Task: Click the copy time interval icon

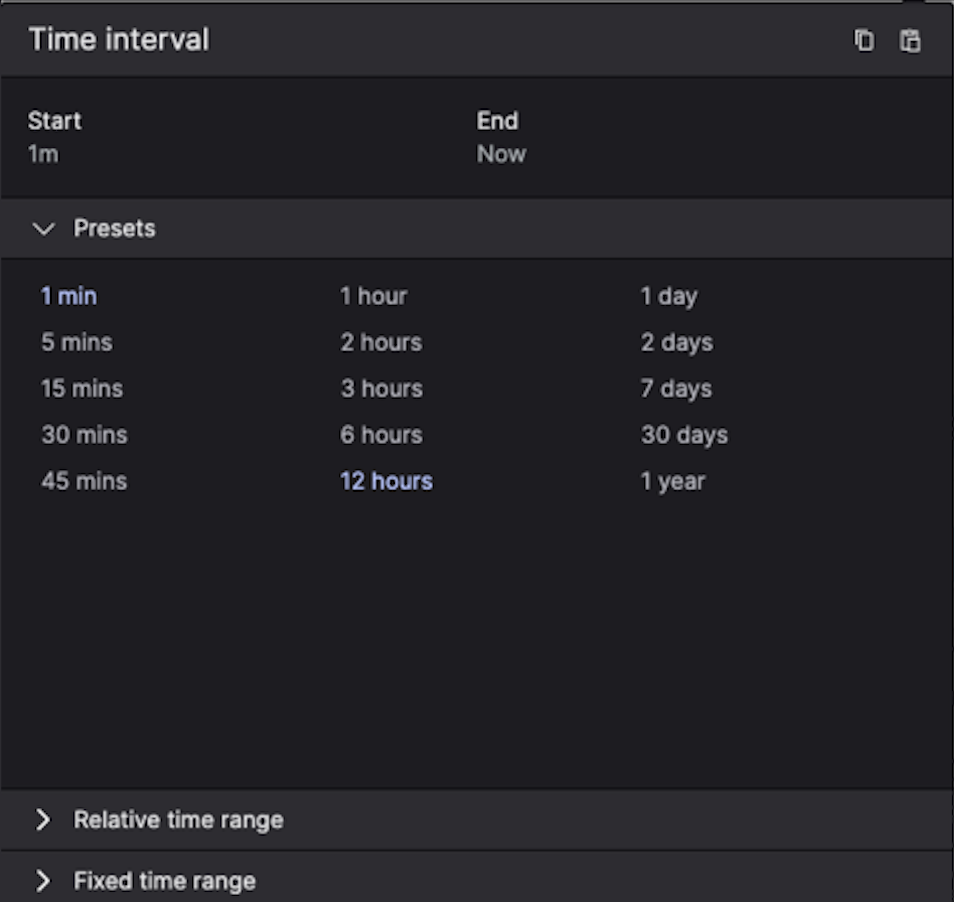Action: click(864, 40)
